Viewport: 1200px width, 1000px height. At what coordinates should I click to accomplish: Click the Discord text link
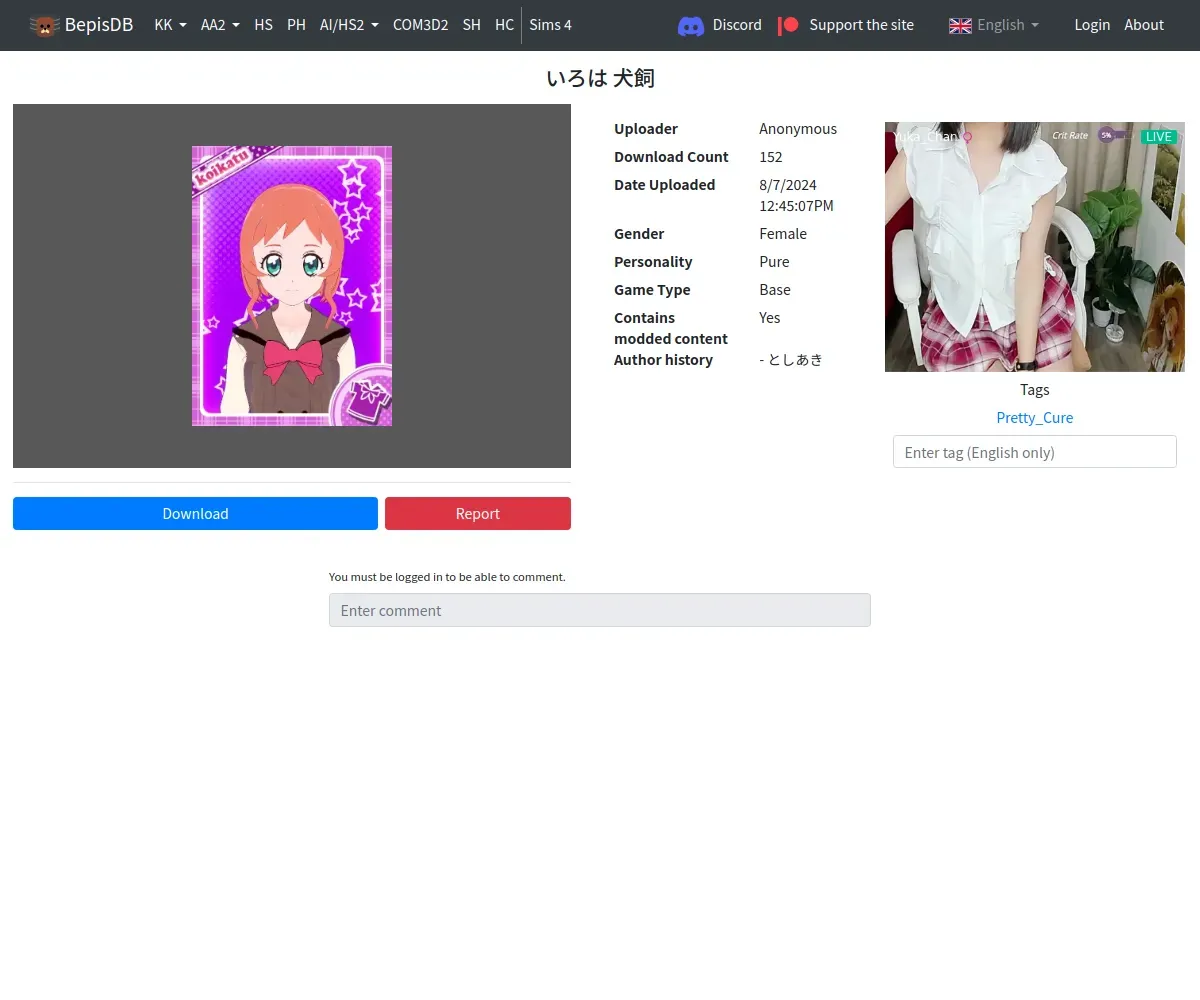(737, 25)
